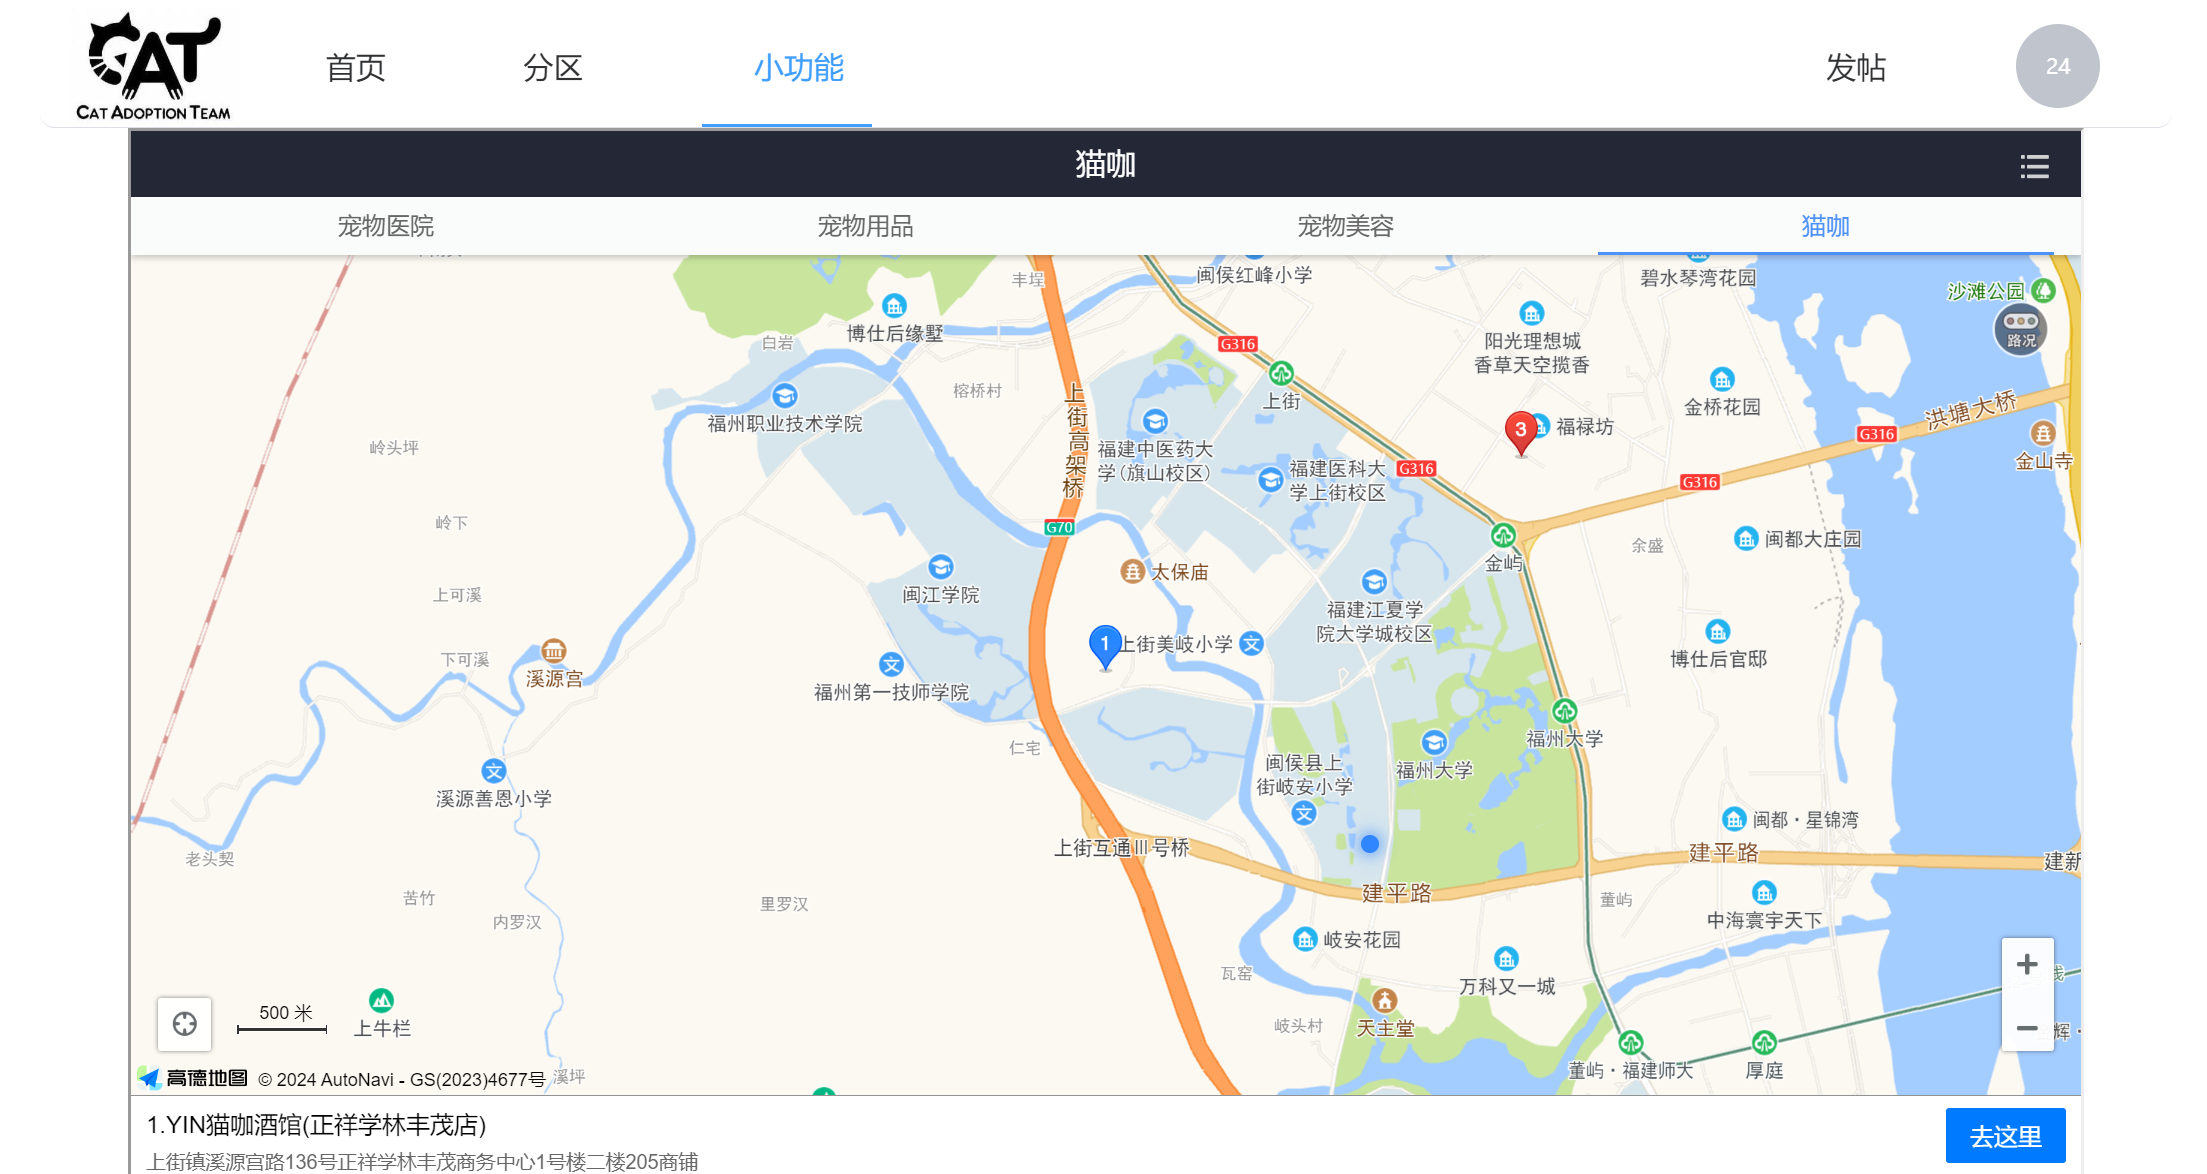Select the 猫咖 category tab

[x=1825, y=226]
